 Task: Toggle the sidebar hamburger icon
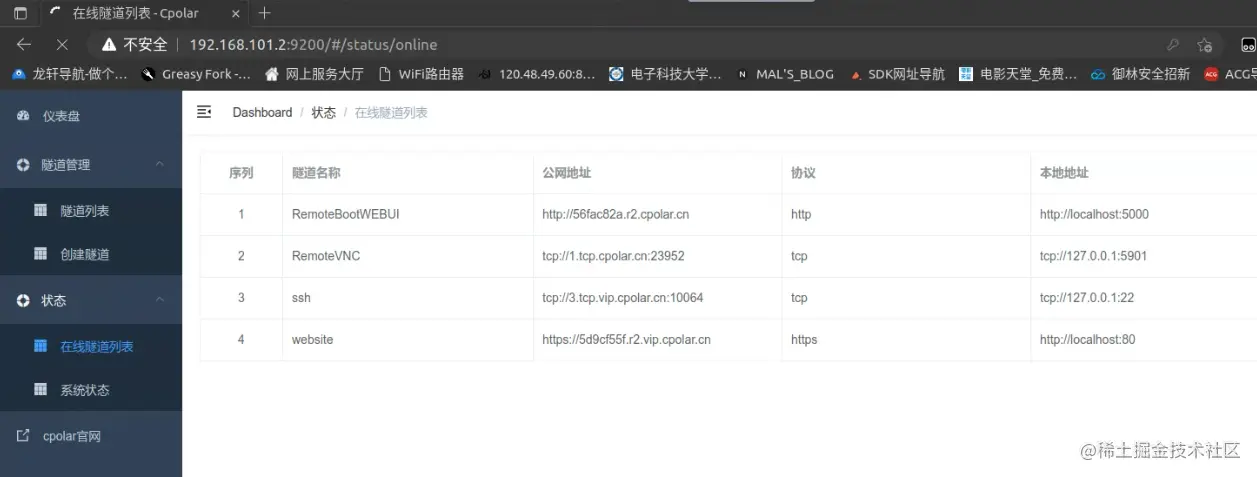coord(204,112)
